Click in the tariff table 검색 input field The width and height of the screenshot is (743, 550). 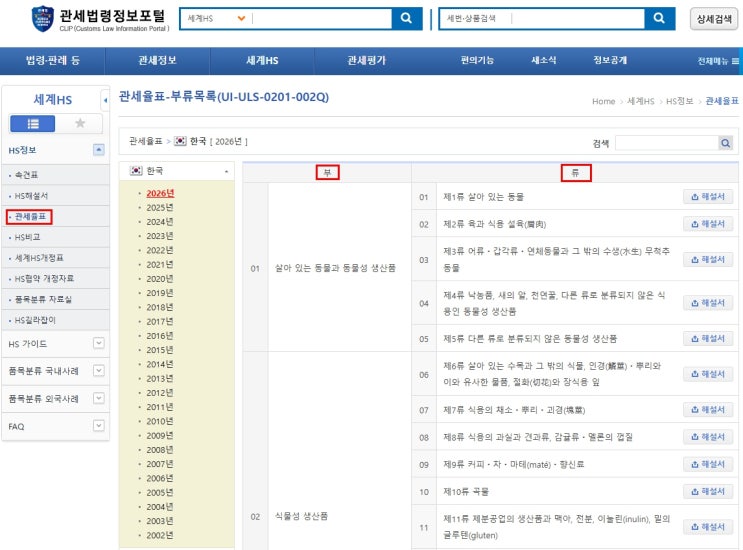click(667, 143)
